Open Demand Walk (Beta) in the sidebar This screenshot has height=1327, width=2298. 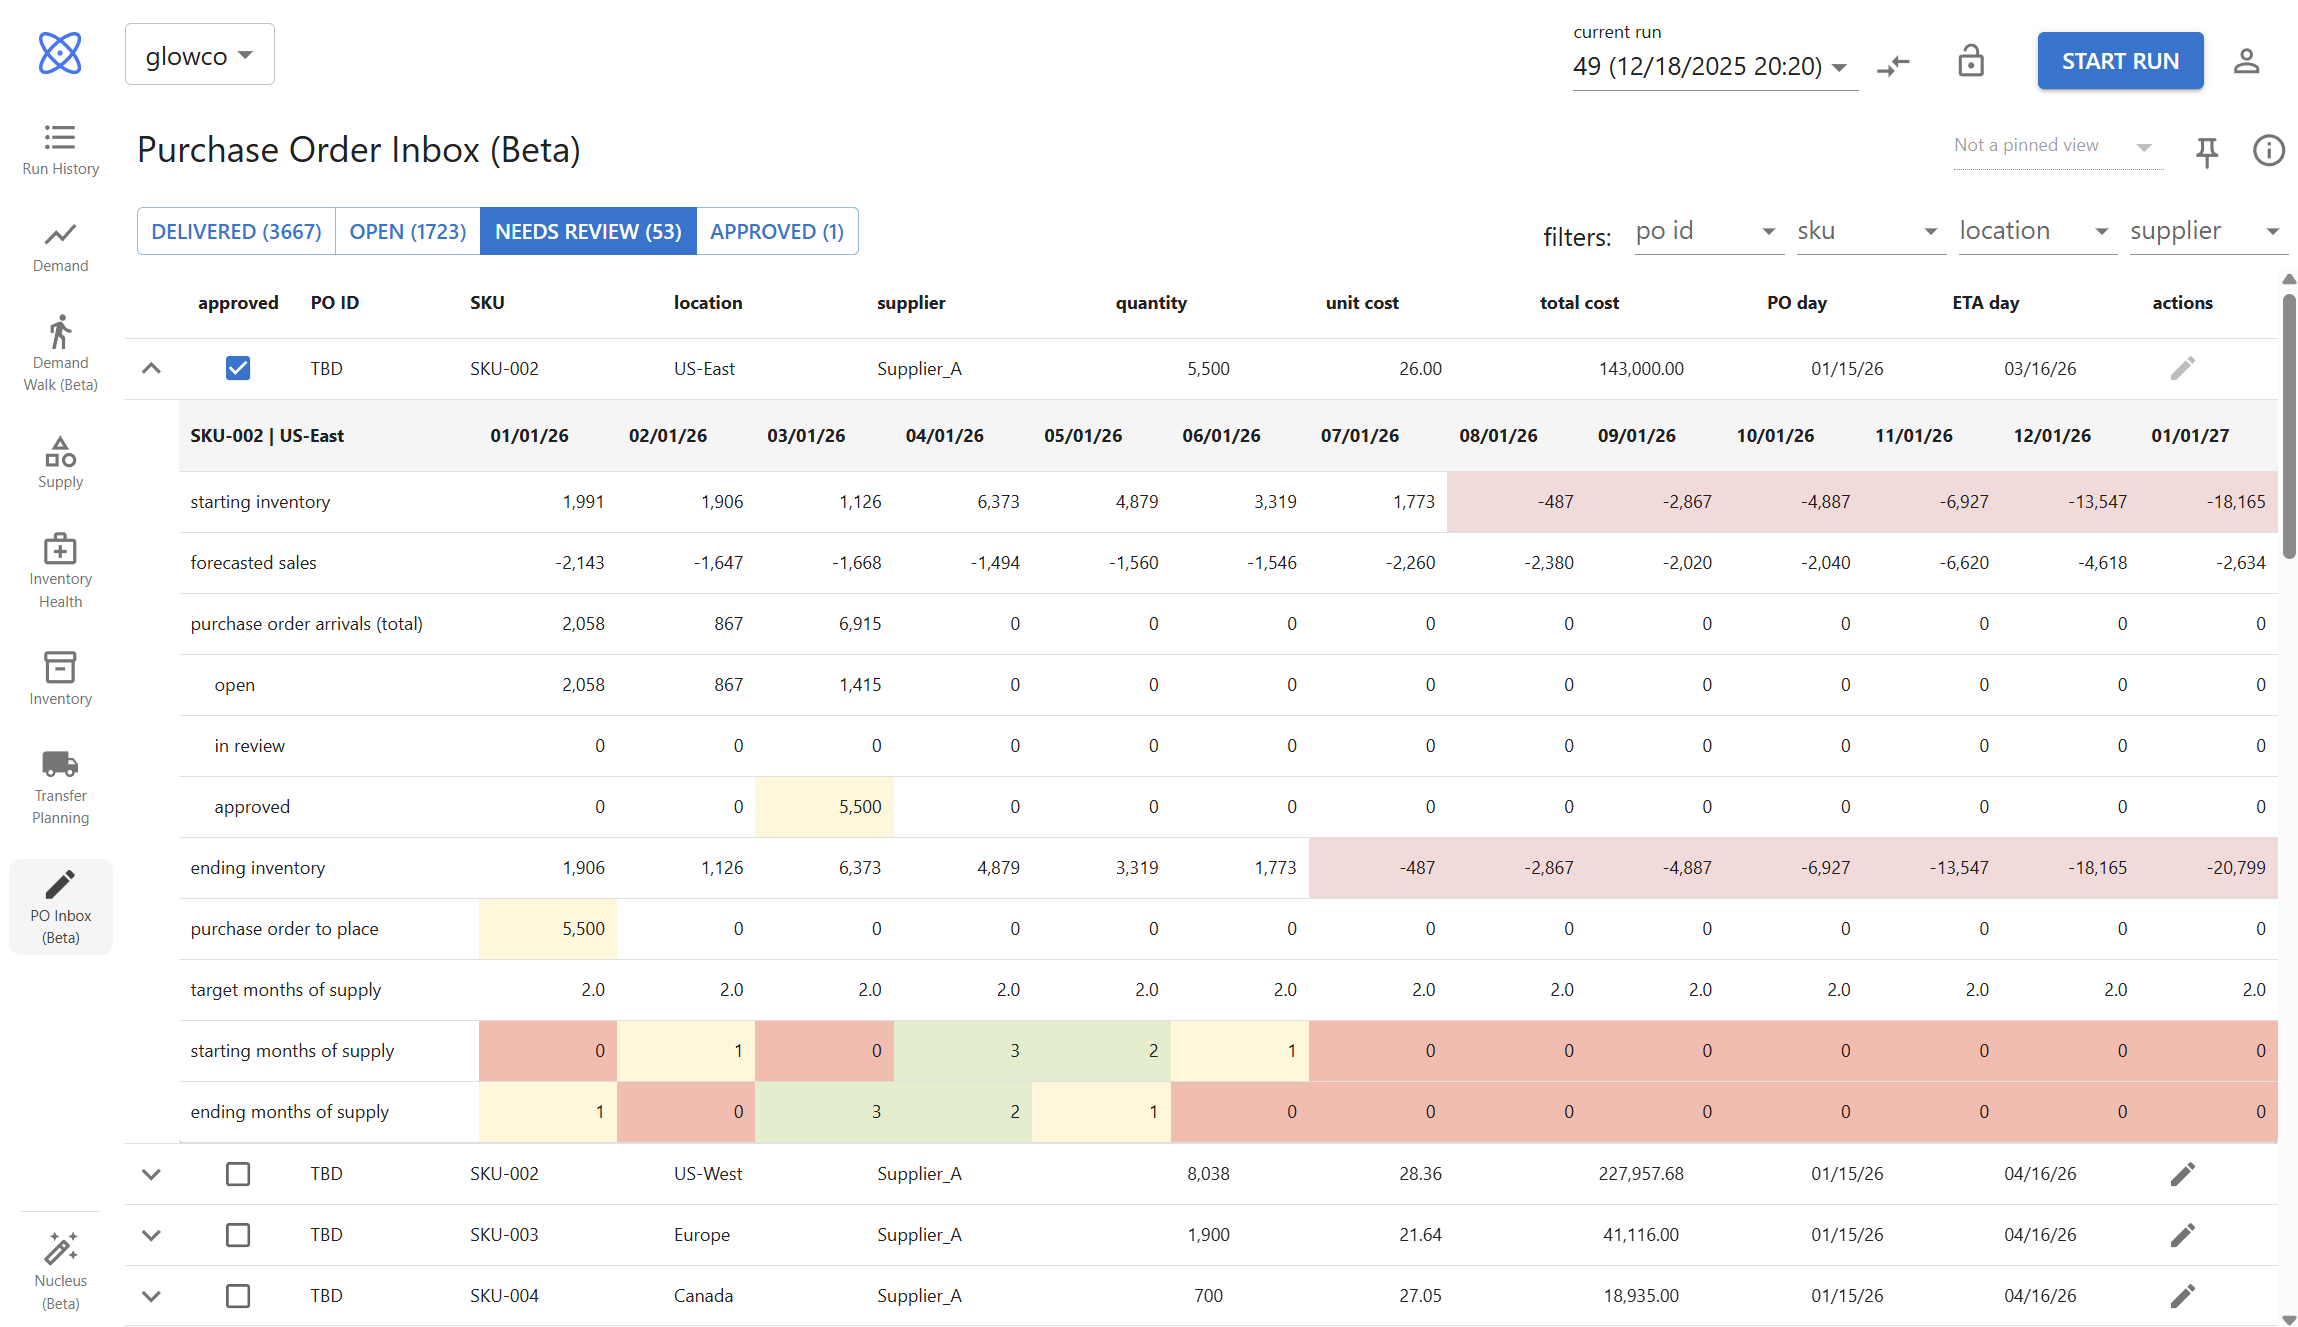(60, 354)
